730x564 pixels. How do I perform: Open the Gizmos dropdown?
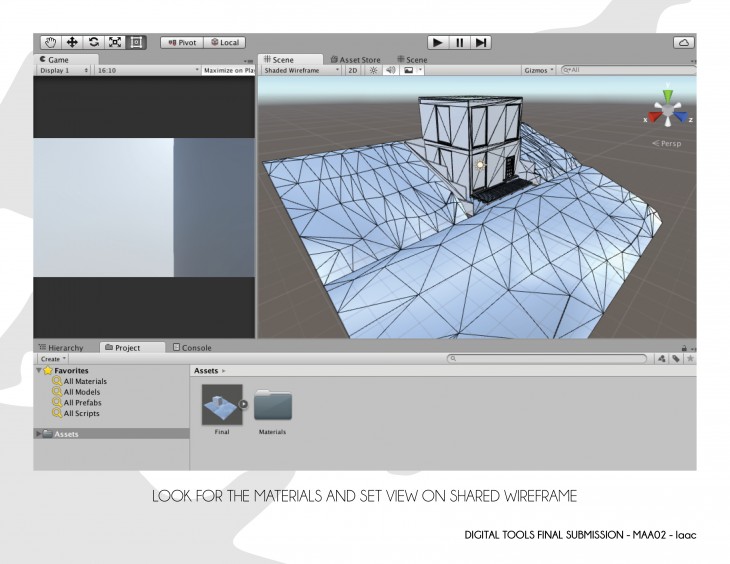[539, 71]
